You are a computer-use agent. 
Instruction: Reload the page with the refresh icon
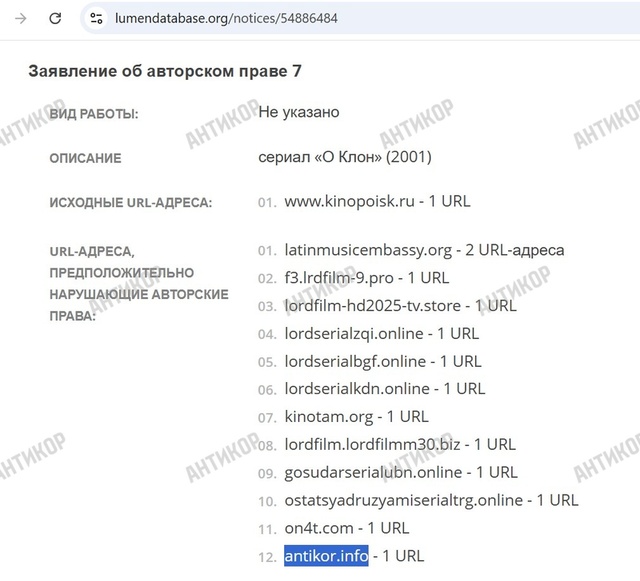(55, 18)
